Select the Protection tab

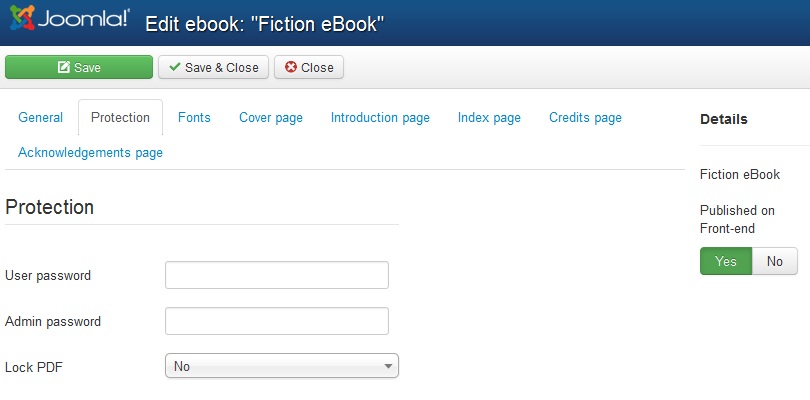pyautogui.click(x=120, y=117)
